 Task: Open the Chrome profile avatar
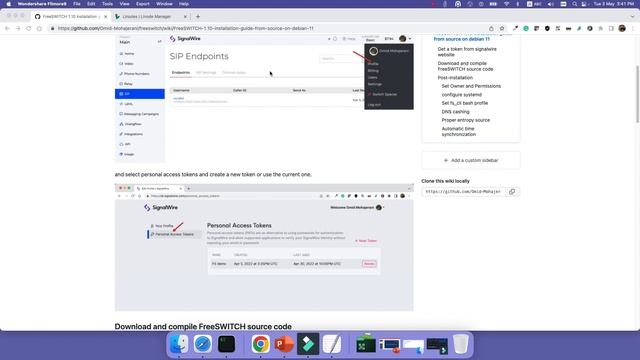tap(622, 29)
